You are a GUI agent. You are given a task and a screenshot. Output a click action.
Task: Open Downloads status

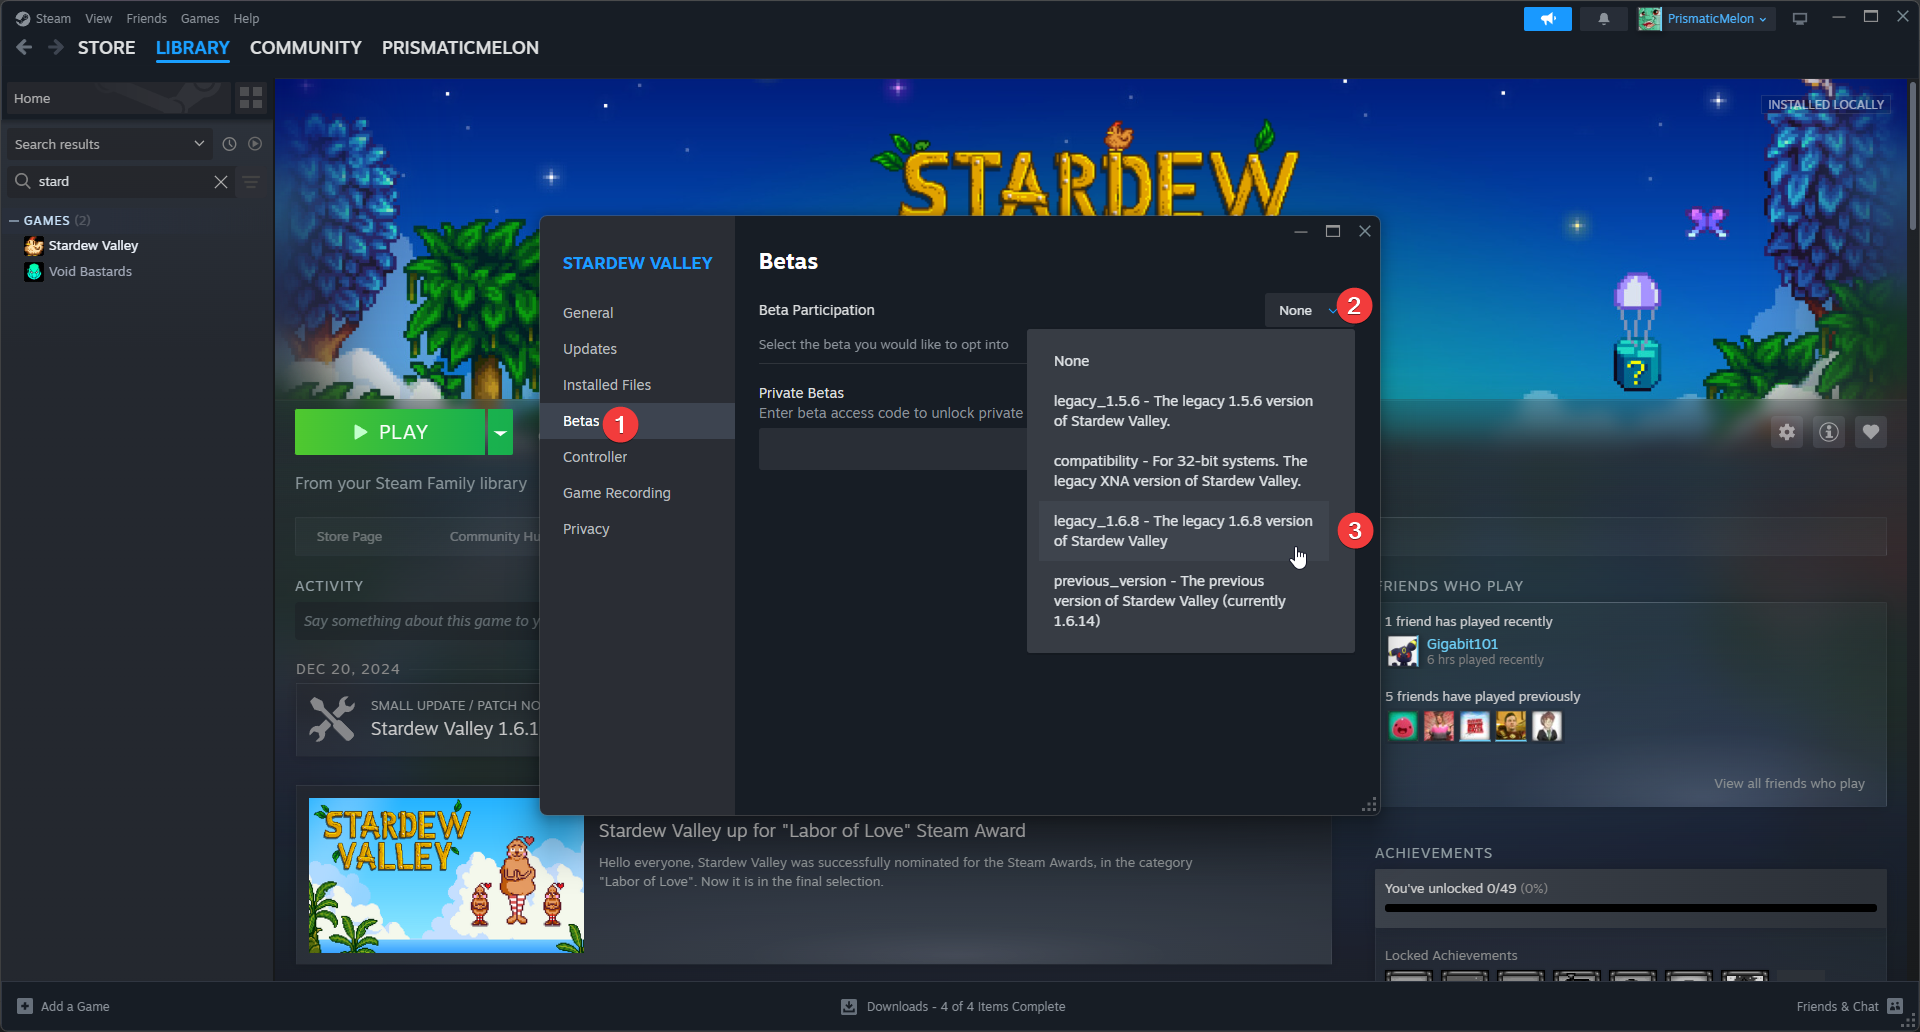953,1006
